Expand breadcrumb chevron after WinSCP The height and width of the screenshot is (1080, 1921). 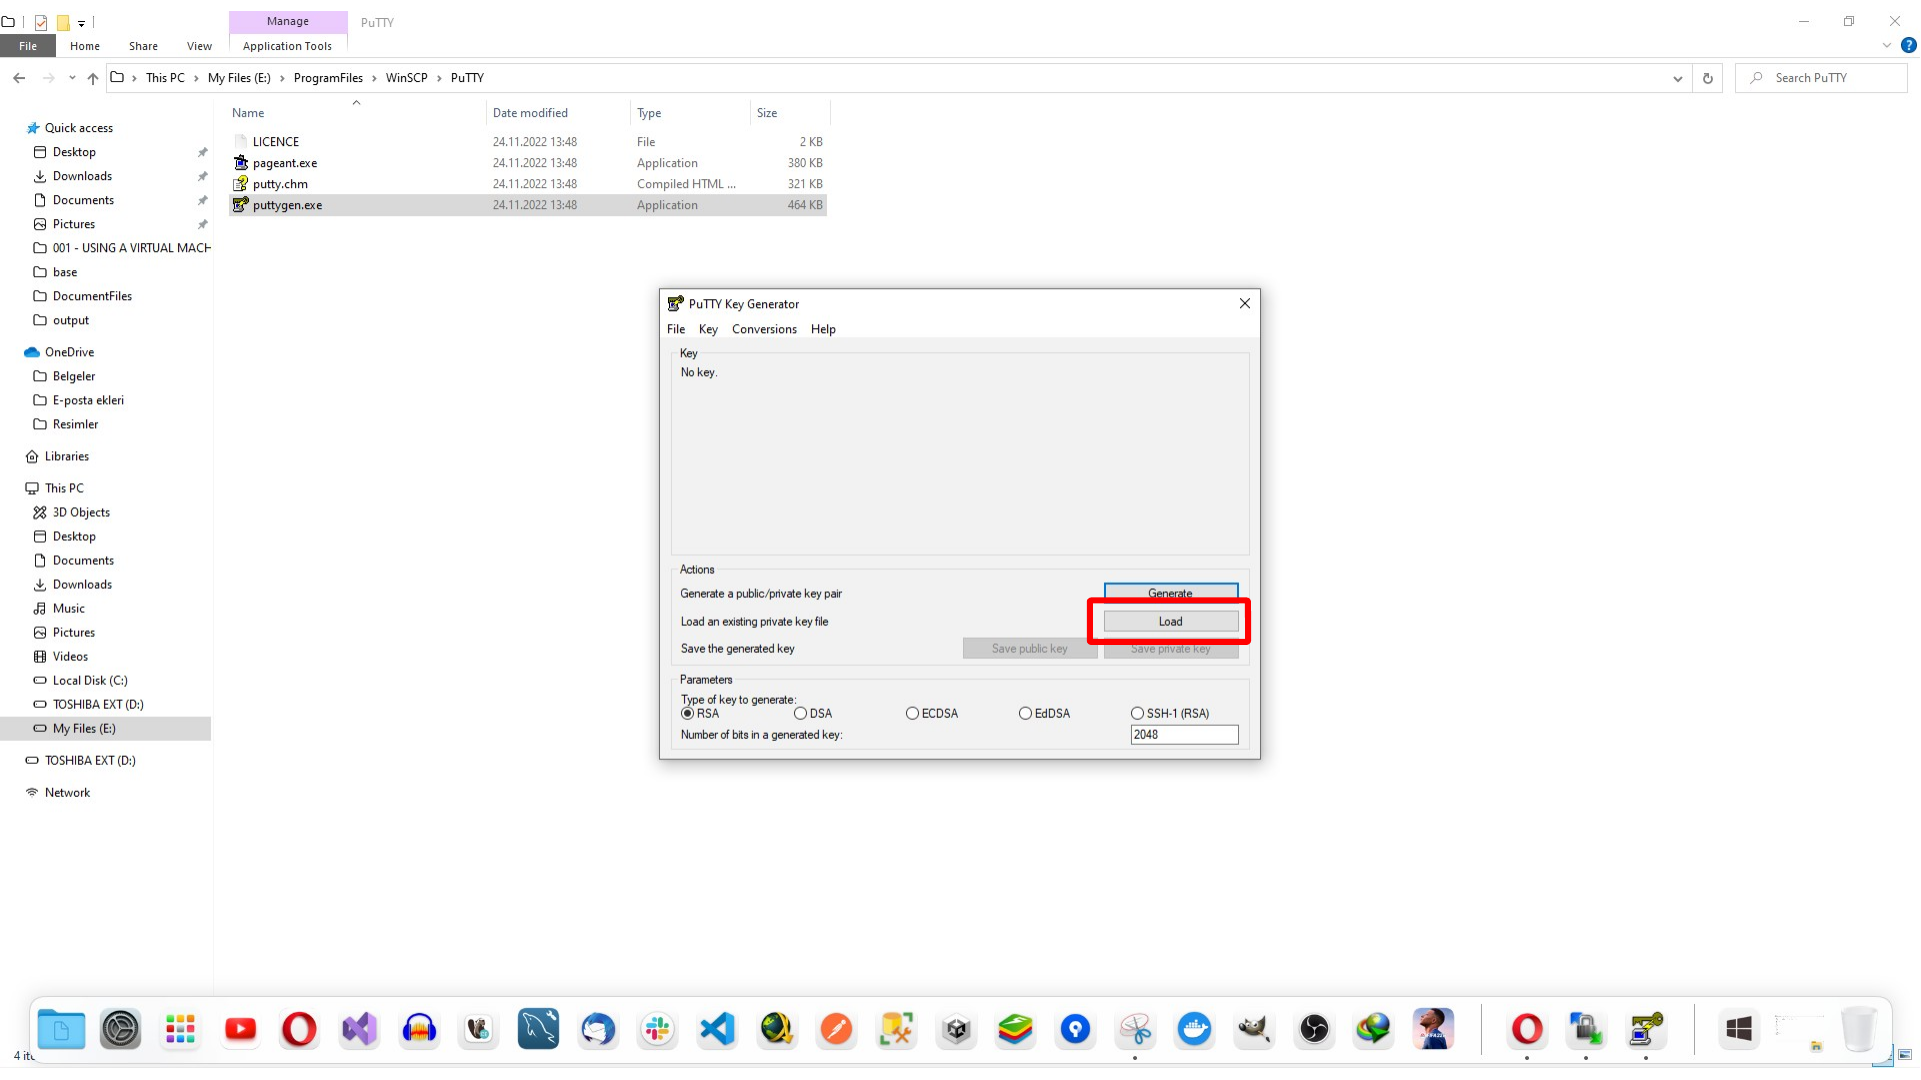[439, 78]
